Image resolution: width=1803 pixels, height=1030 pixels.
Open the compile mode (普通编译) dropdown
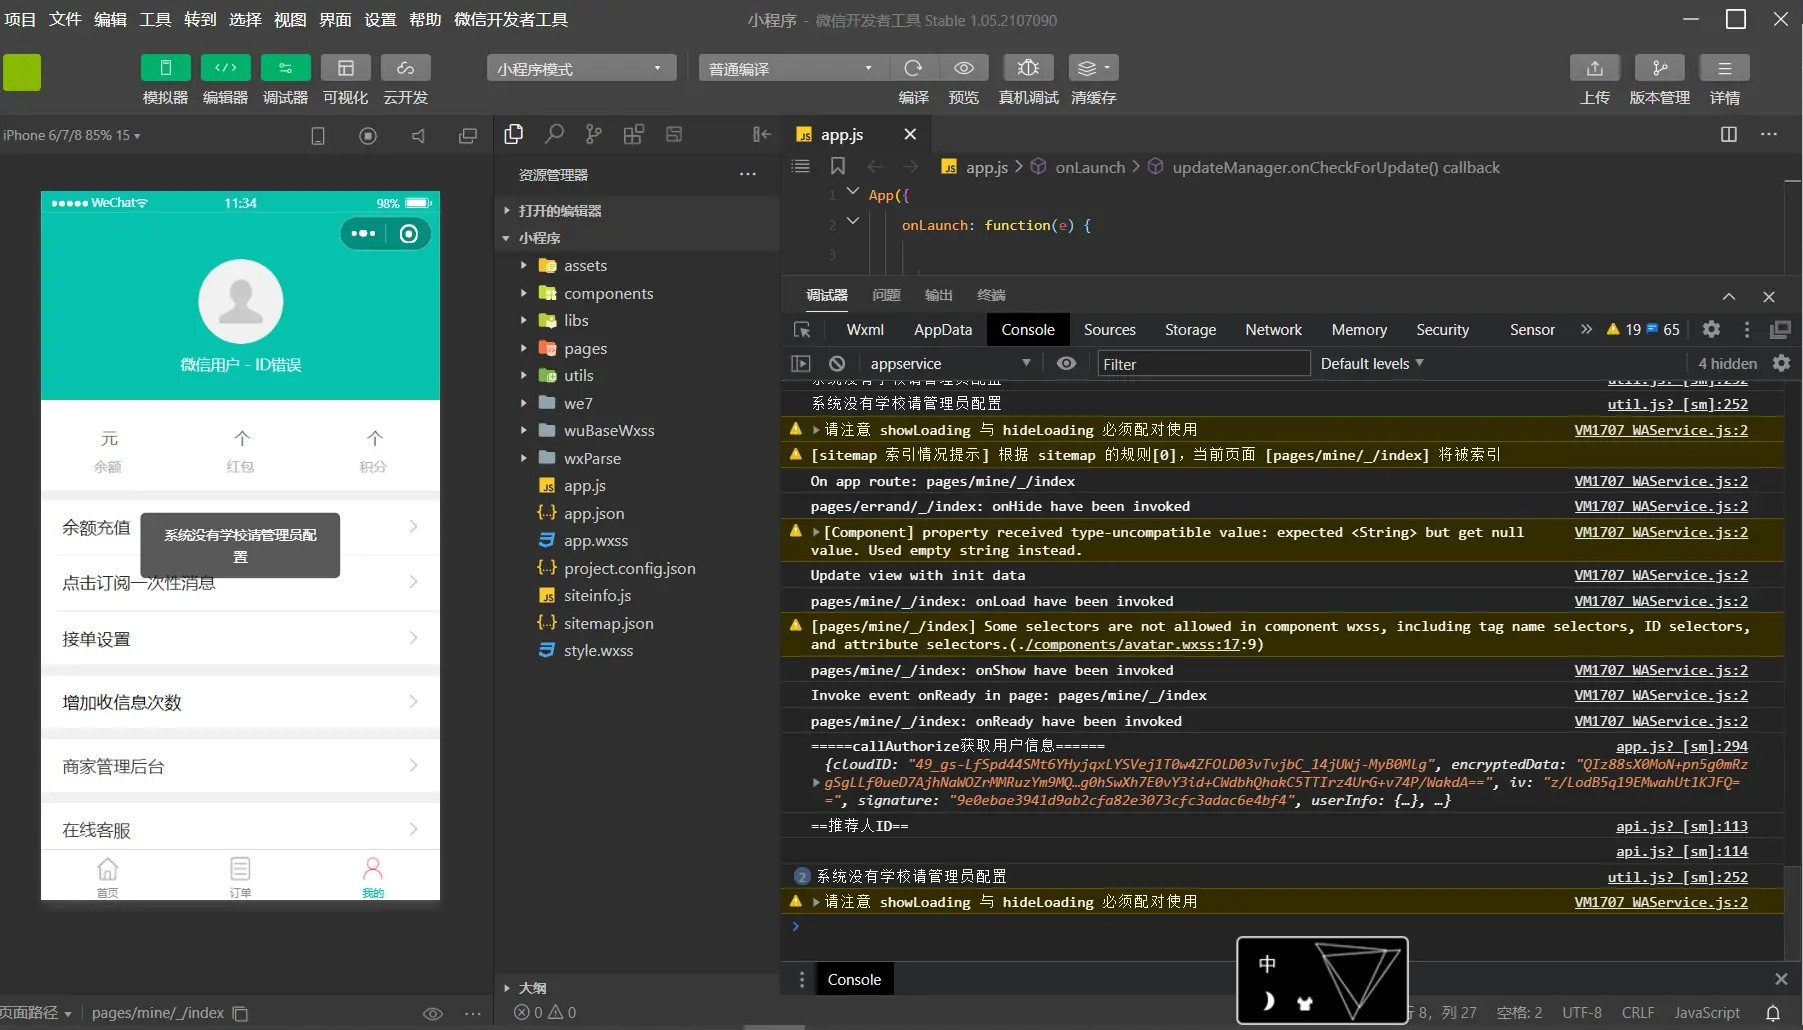click(792, 68)
